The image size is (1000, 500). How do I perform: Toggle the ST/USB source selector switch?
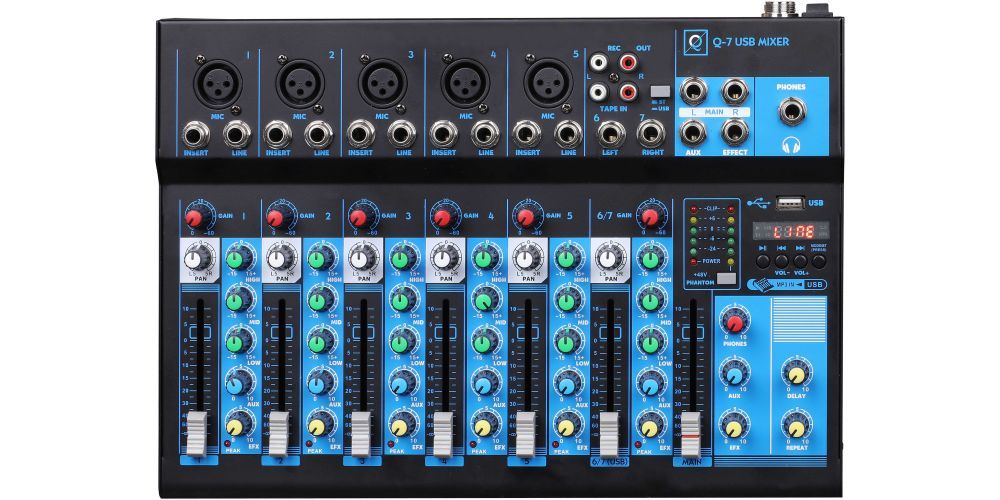(x=659, y=91)
